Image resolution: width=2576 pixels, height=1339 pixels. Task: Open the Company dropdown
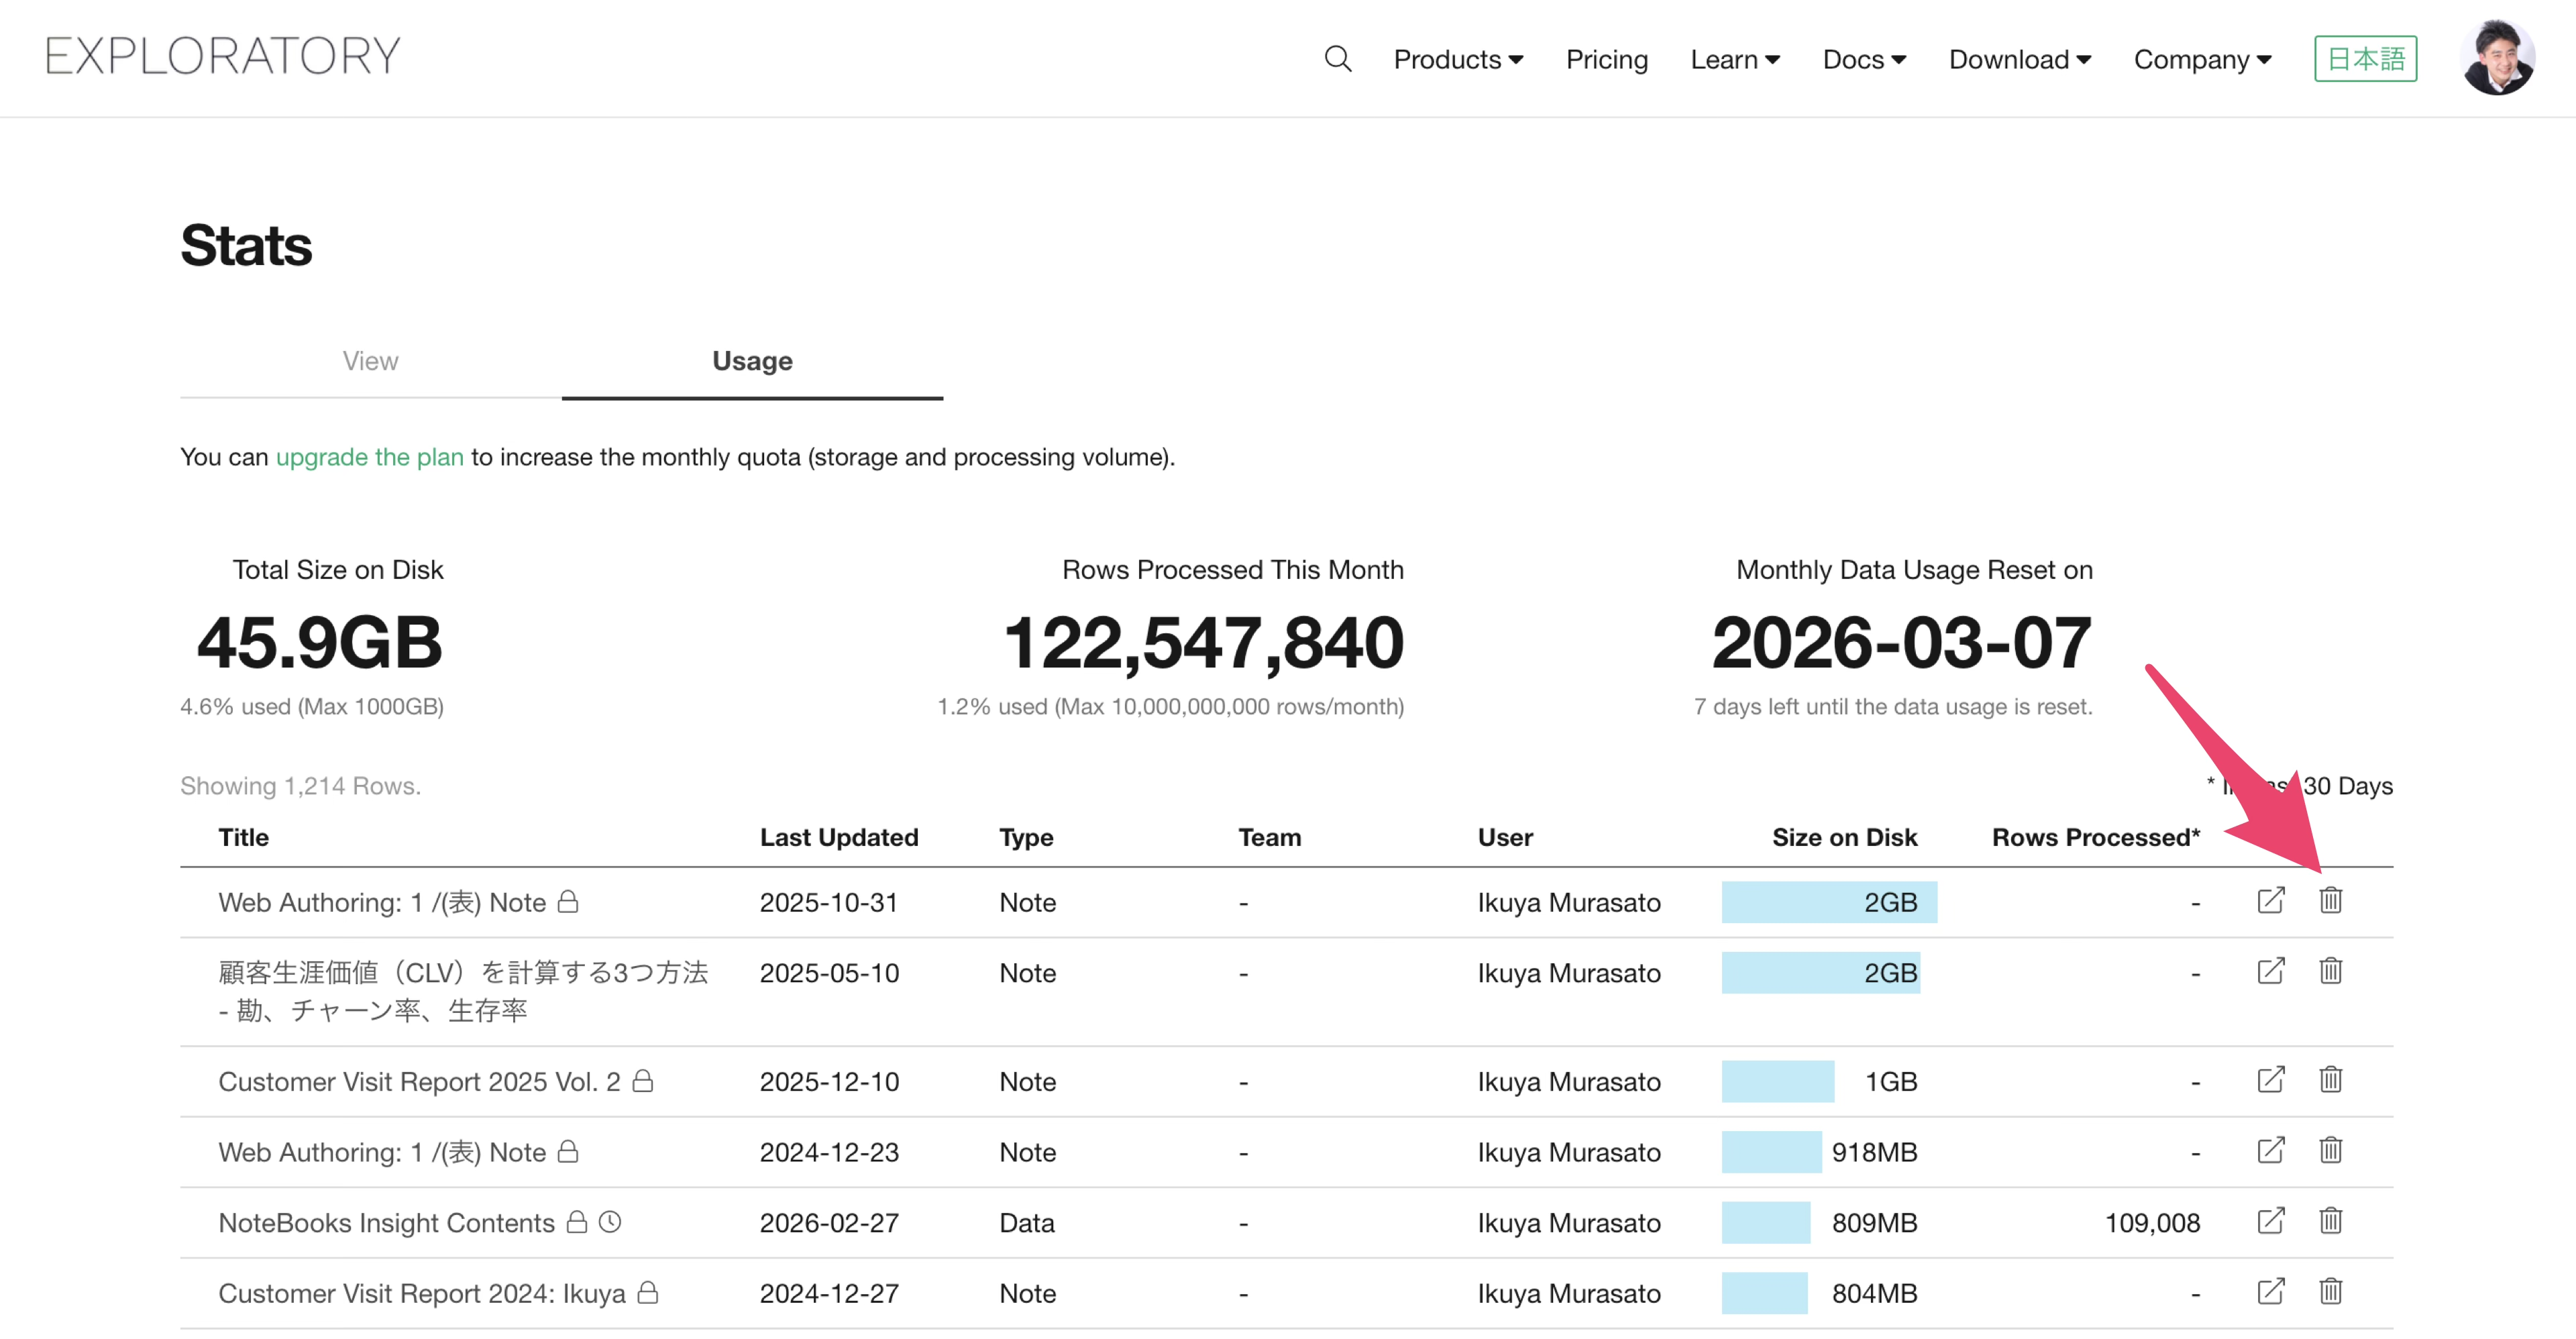tap(2202, 59)
